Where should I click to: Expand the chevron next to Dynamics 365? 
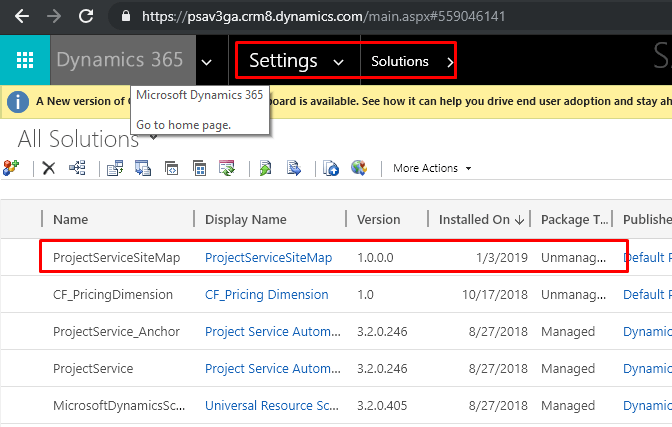point(206,61)
